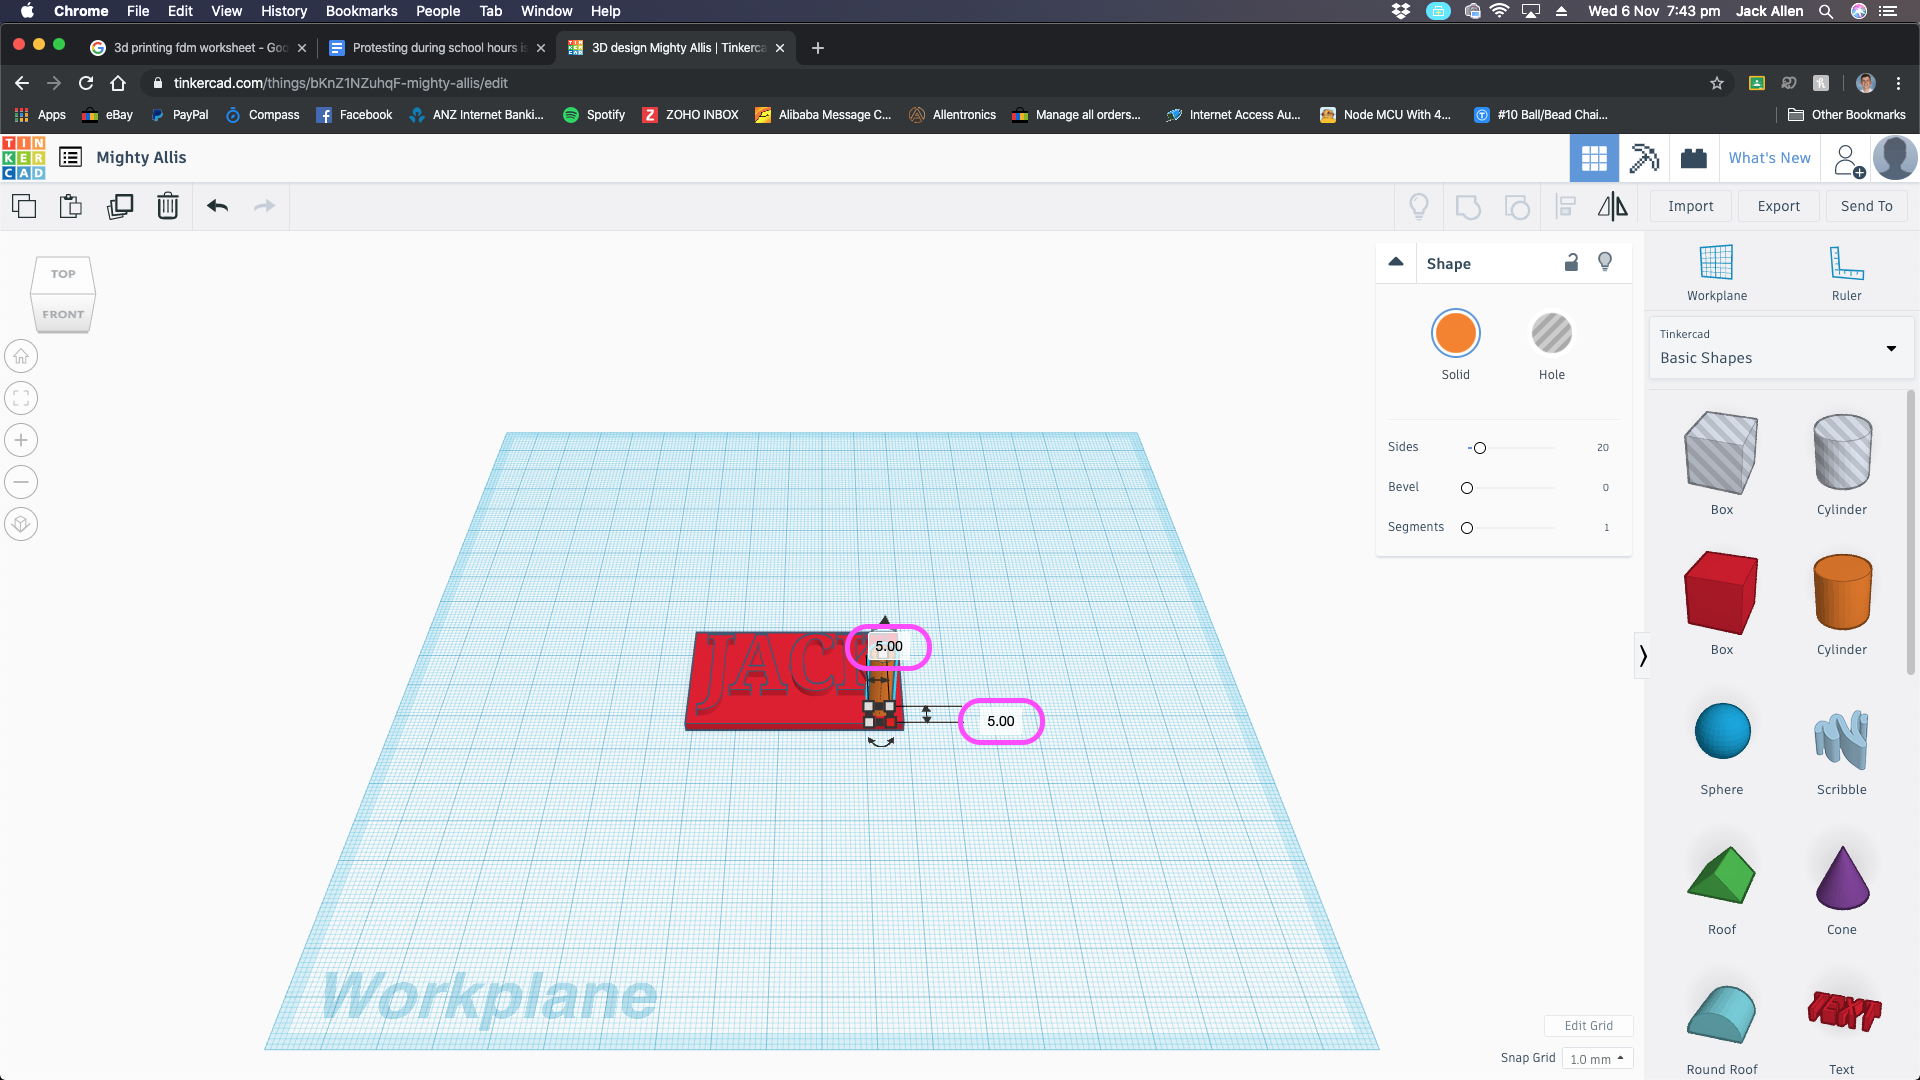This screenshot has width=1920, height=1080.
Task: Click the Import button
Action: [1691, 206]
